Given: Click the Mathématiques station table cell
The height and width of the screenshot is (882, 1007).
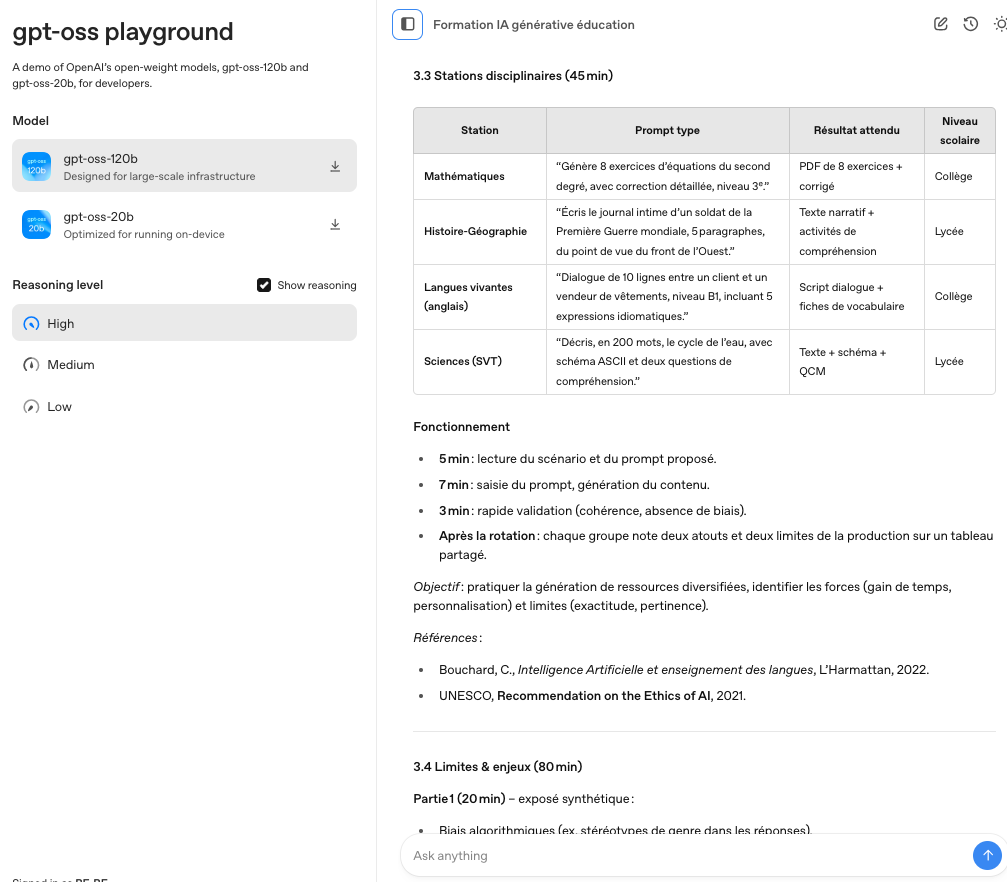Looking at the screenshot, I should [464, 176].
